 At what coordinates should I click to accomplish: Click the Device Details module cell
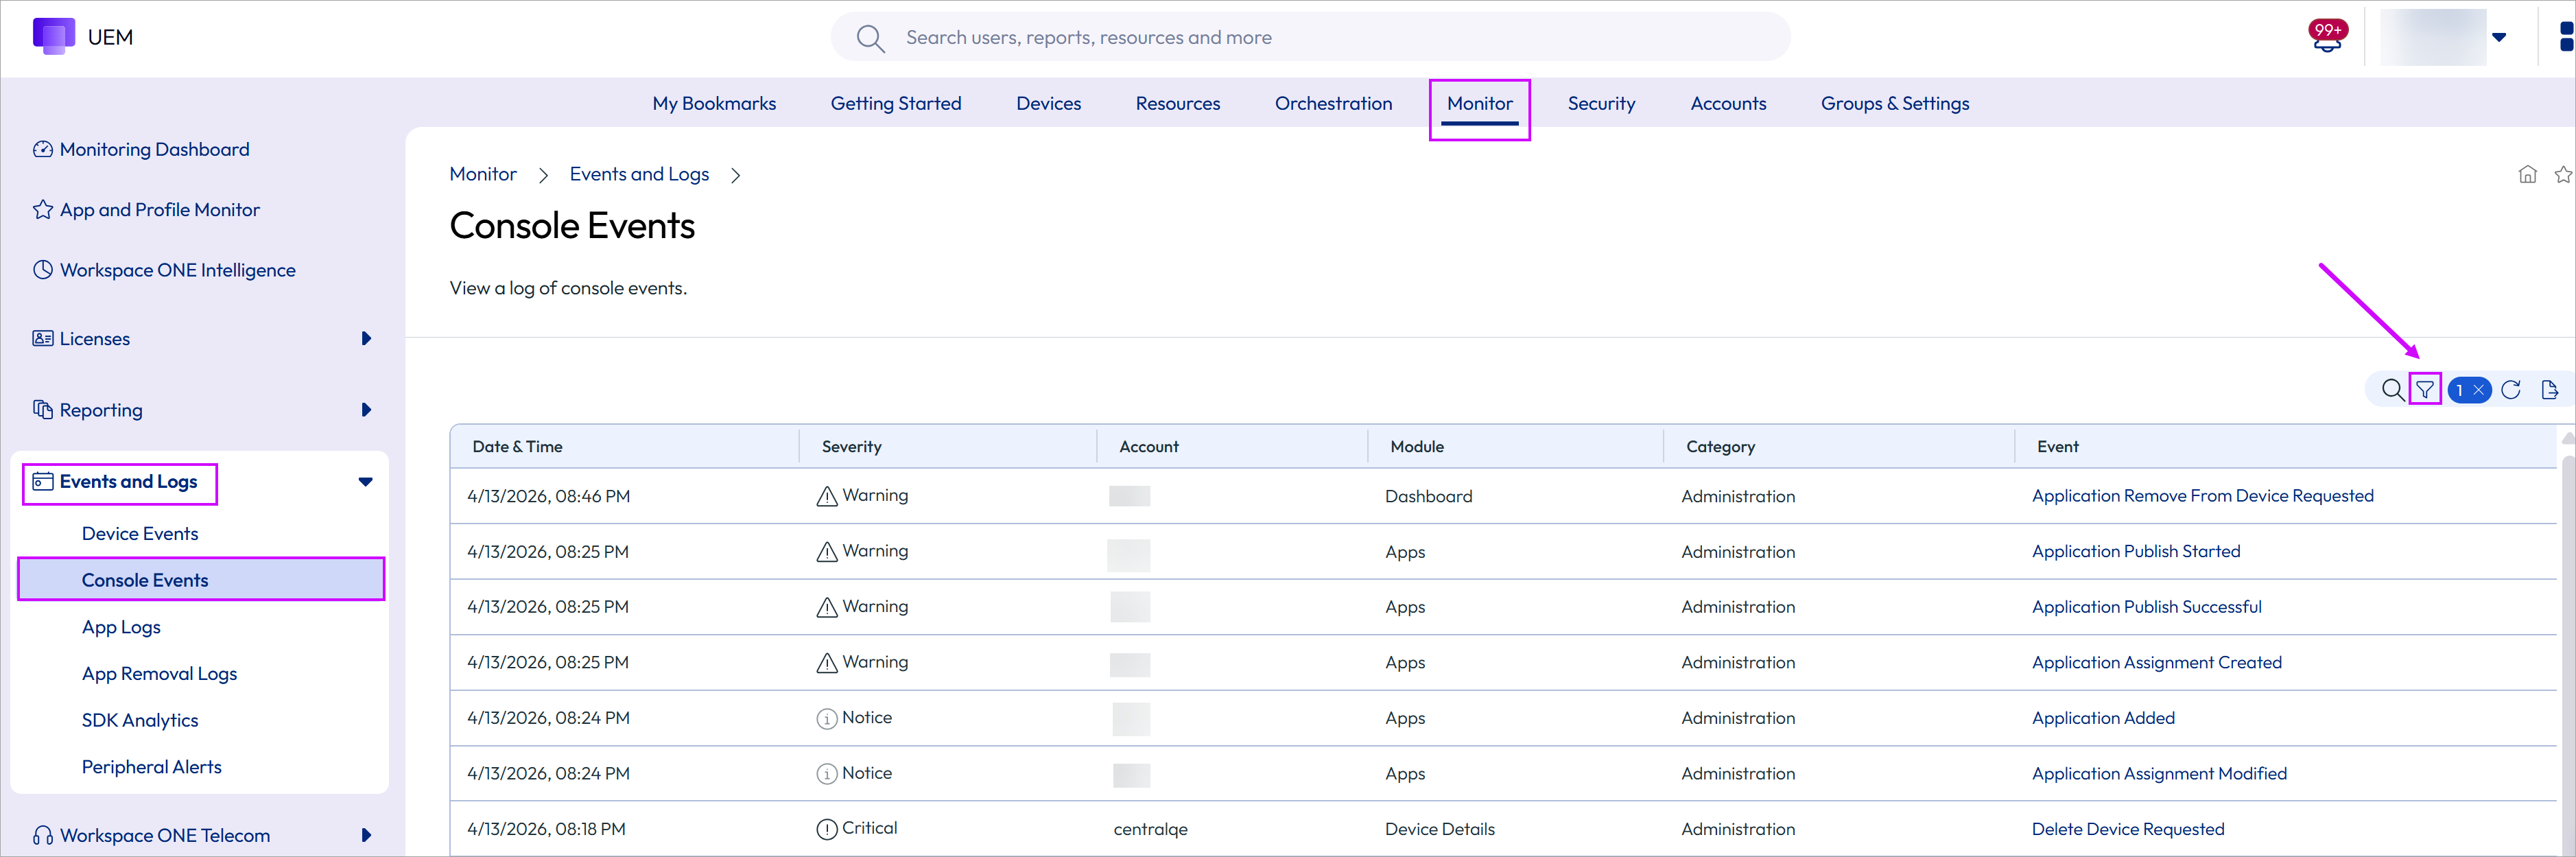pyautogui.click(x=1439, y=830)
